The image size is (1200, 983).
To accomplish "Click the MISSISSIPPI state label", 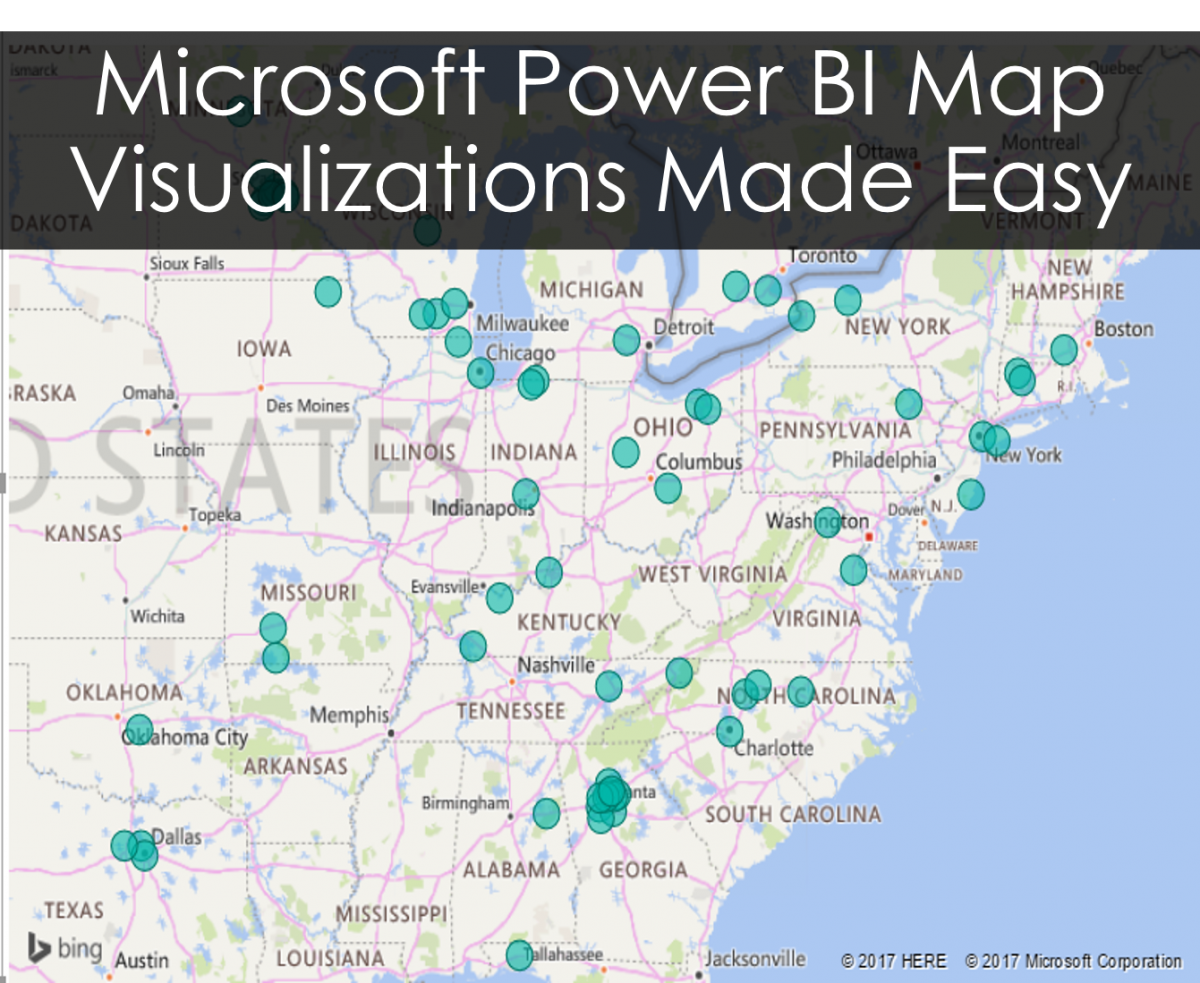I will click(x=391, y=914).
